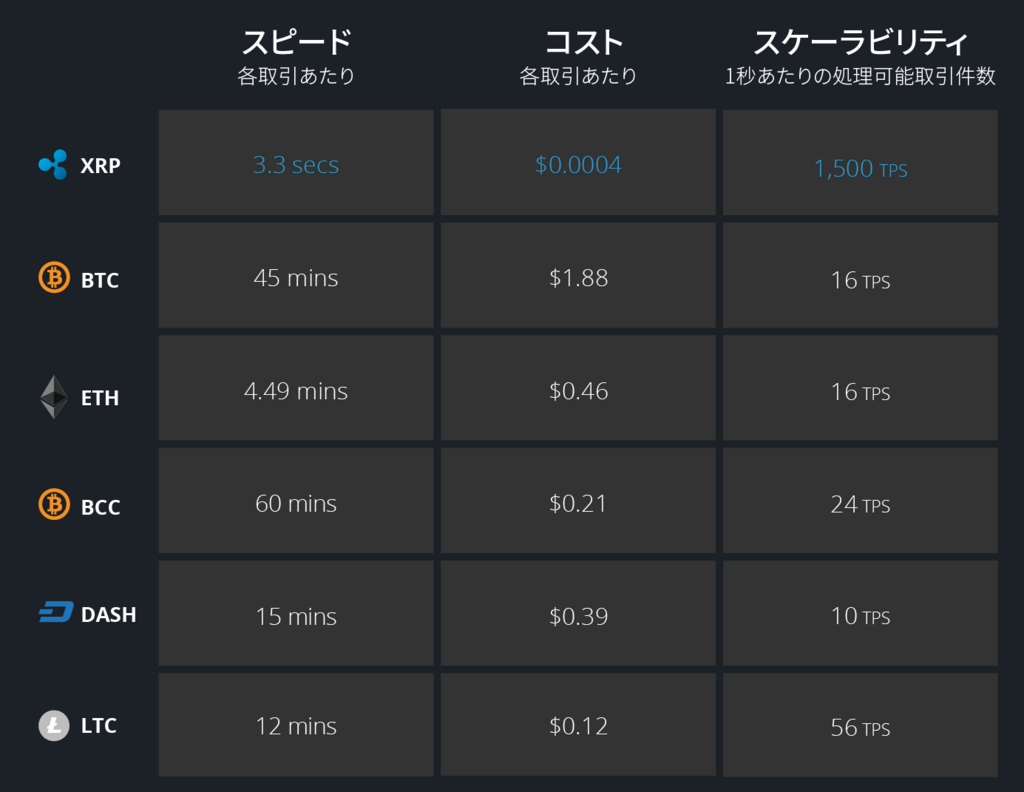Screen dimensions: 1024x792
Task: Click the LTC 56 TPS cell
Action: point(860,725)
